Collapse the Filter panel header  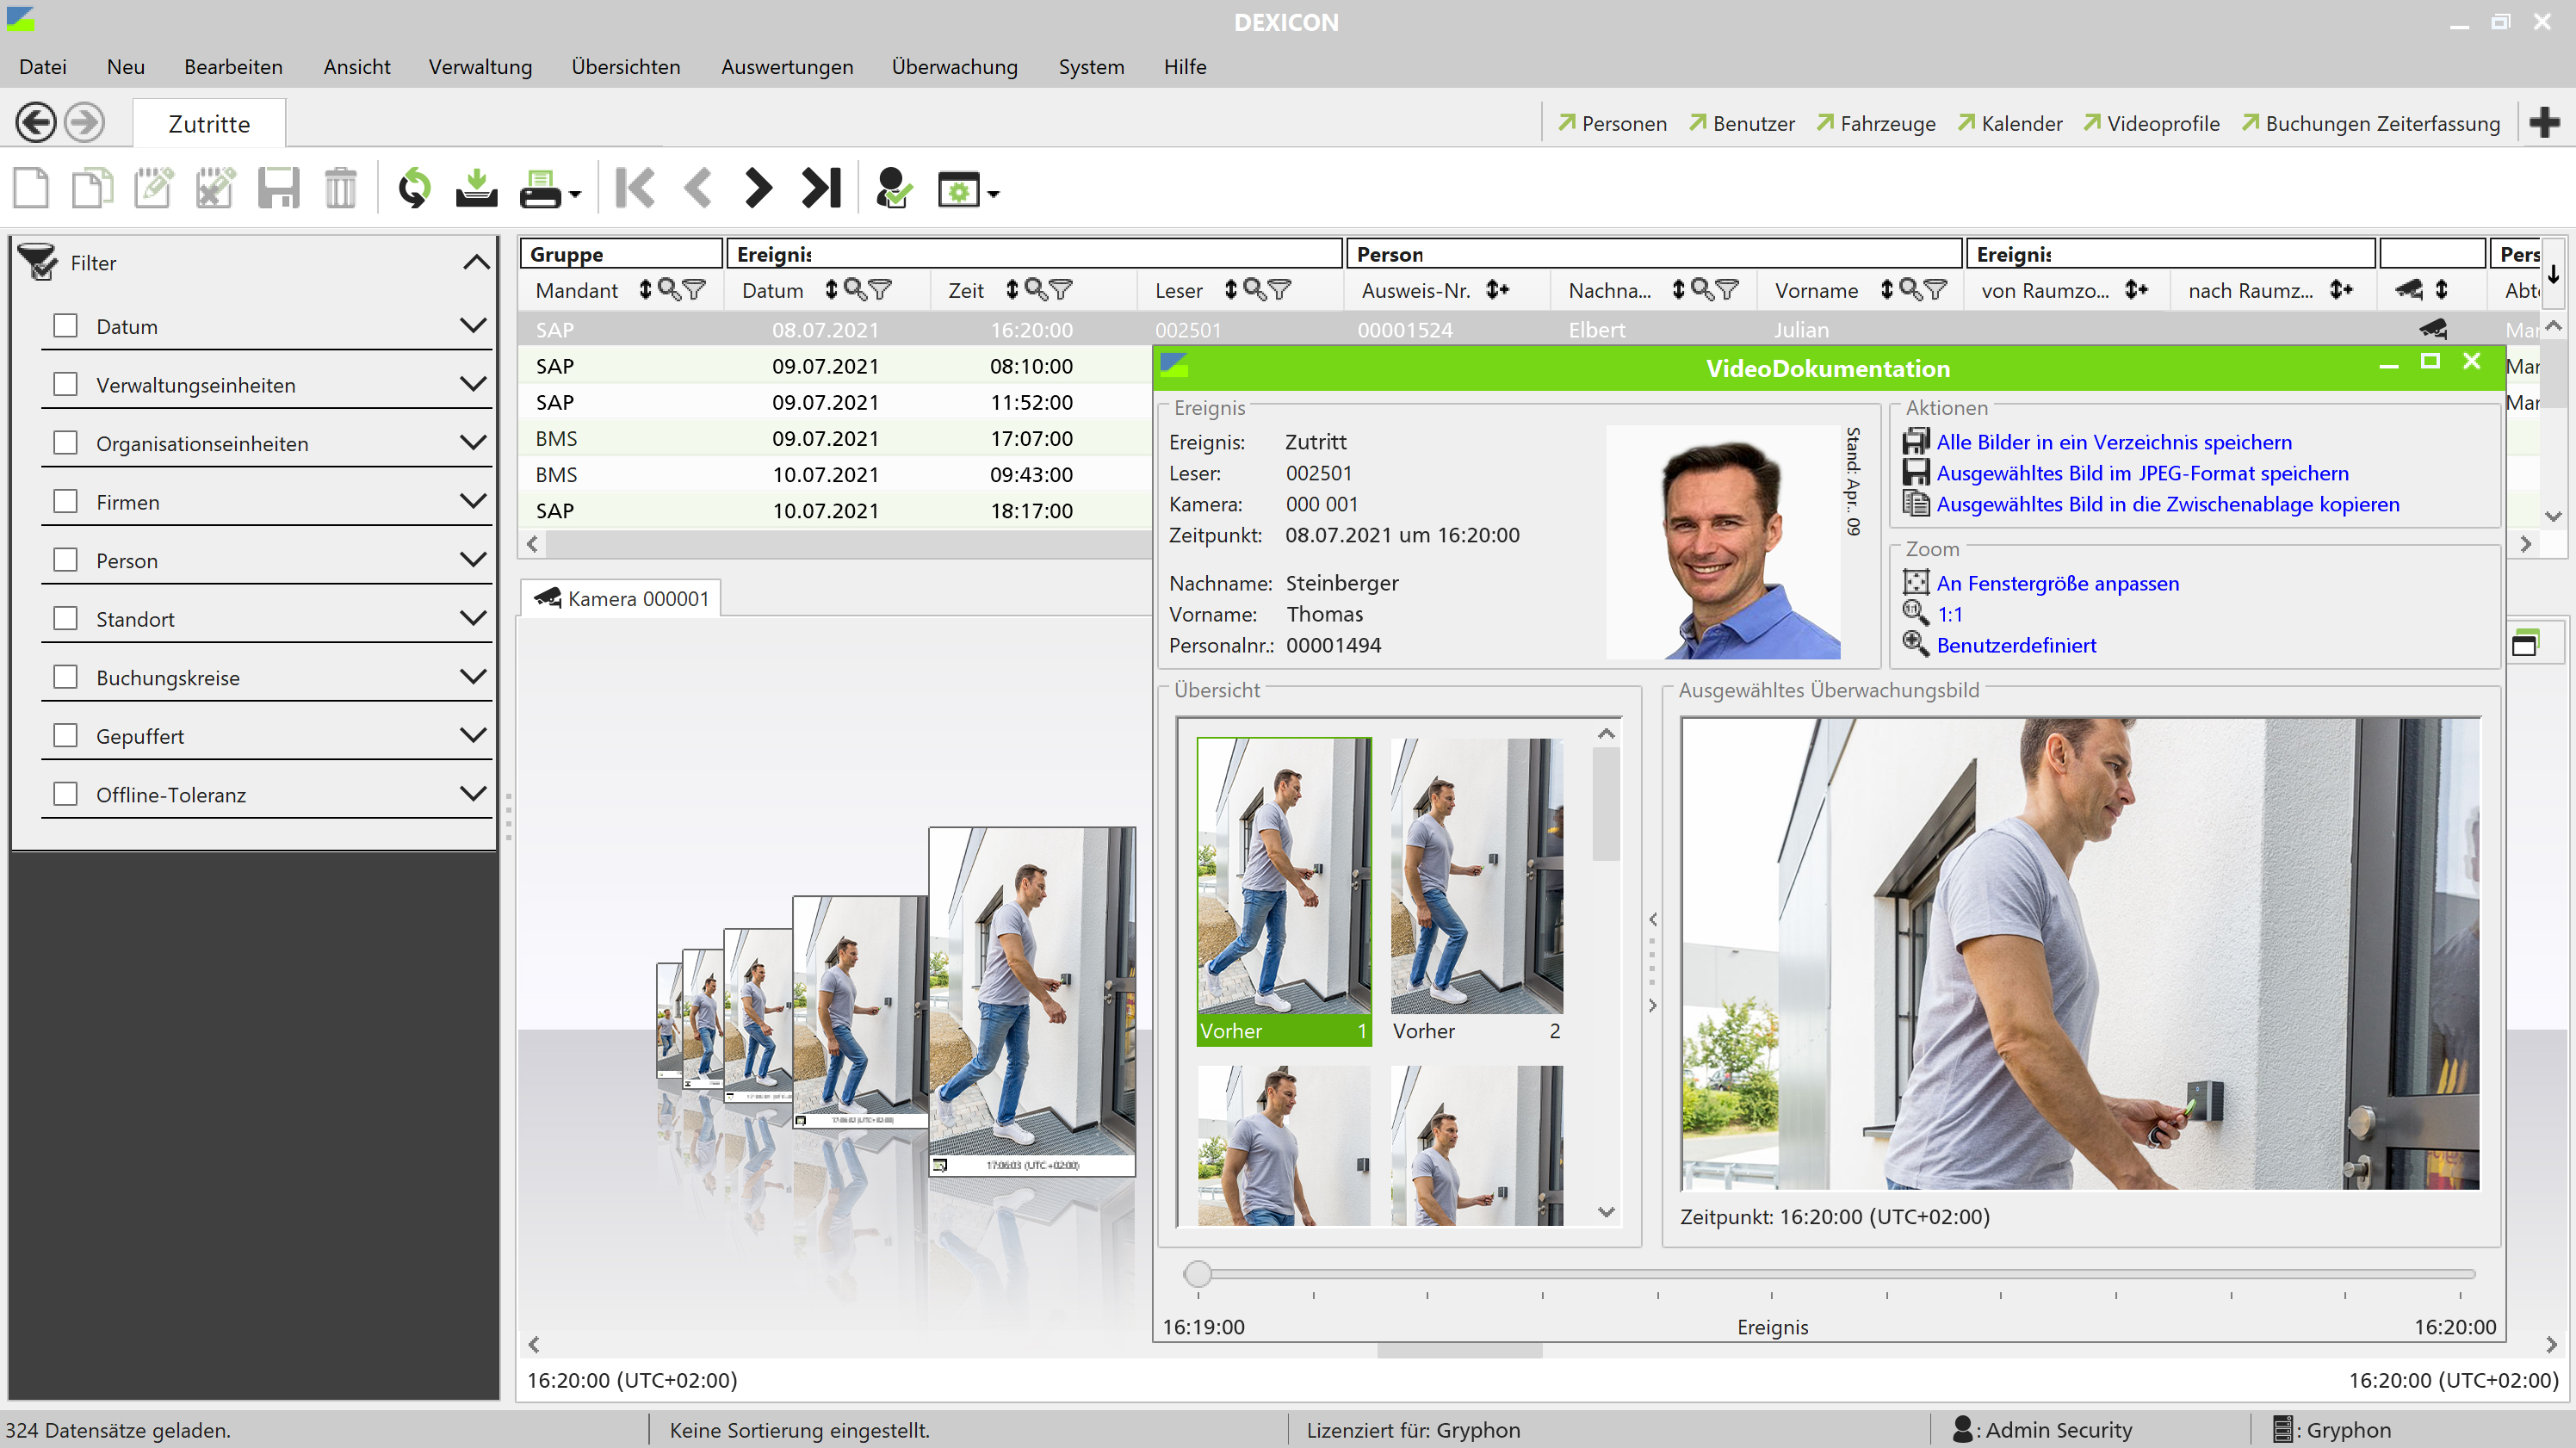point(476,262)
